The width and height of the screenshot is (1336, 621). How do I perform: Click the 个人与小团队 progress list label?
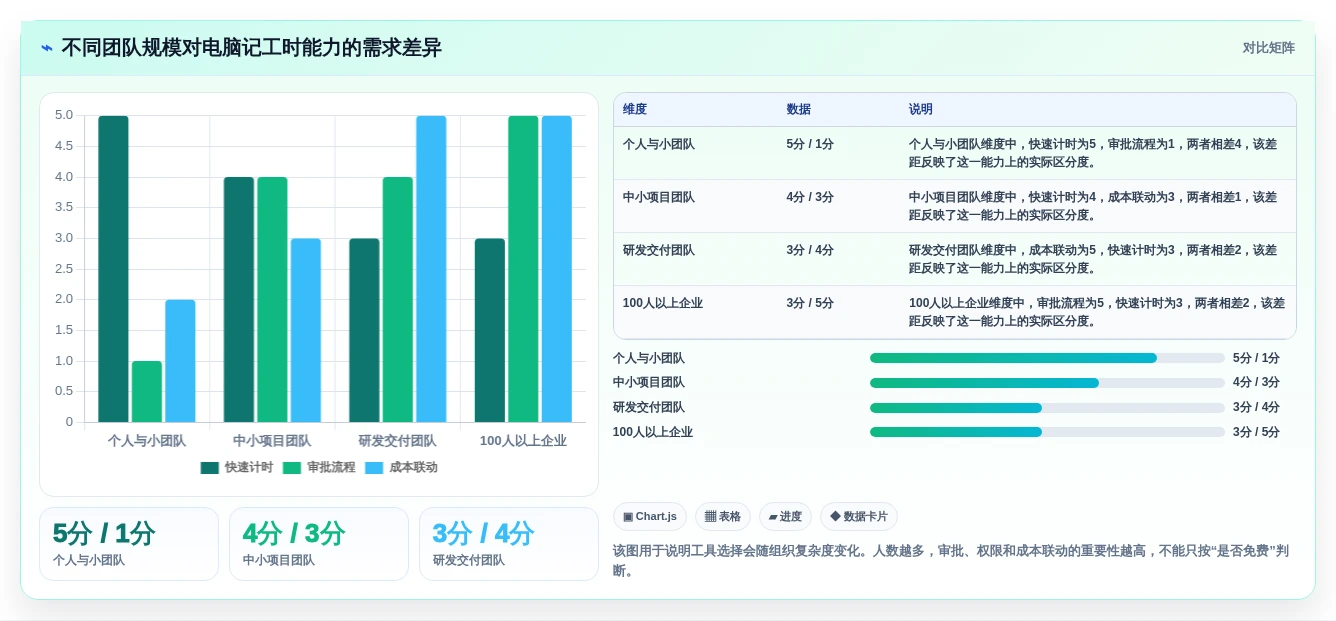pyautogui.click(x=649, y=358)
